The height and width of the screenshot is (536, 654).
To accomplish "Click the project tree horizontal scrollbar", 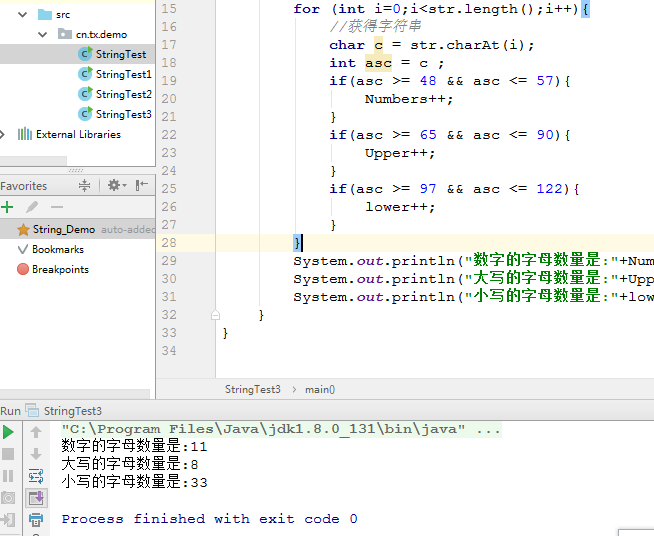I will (x=33, y=161).
